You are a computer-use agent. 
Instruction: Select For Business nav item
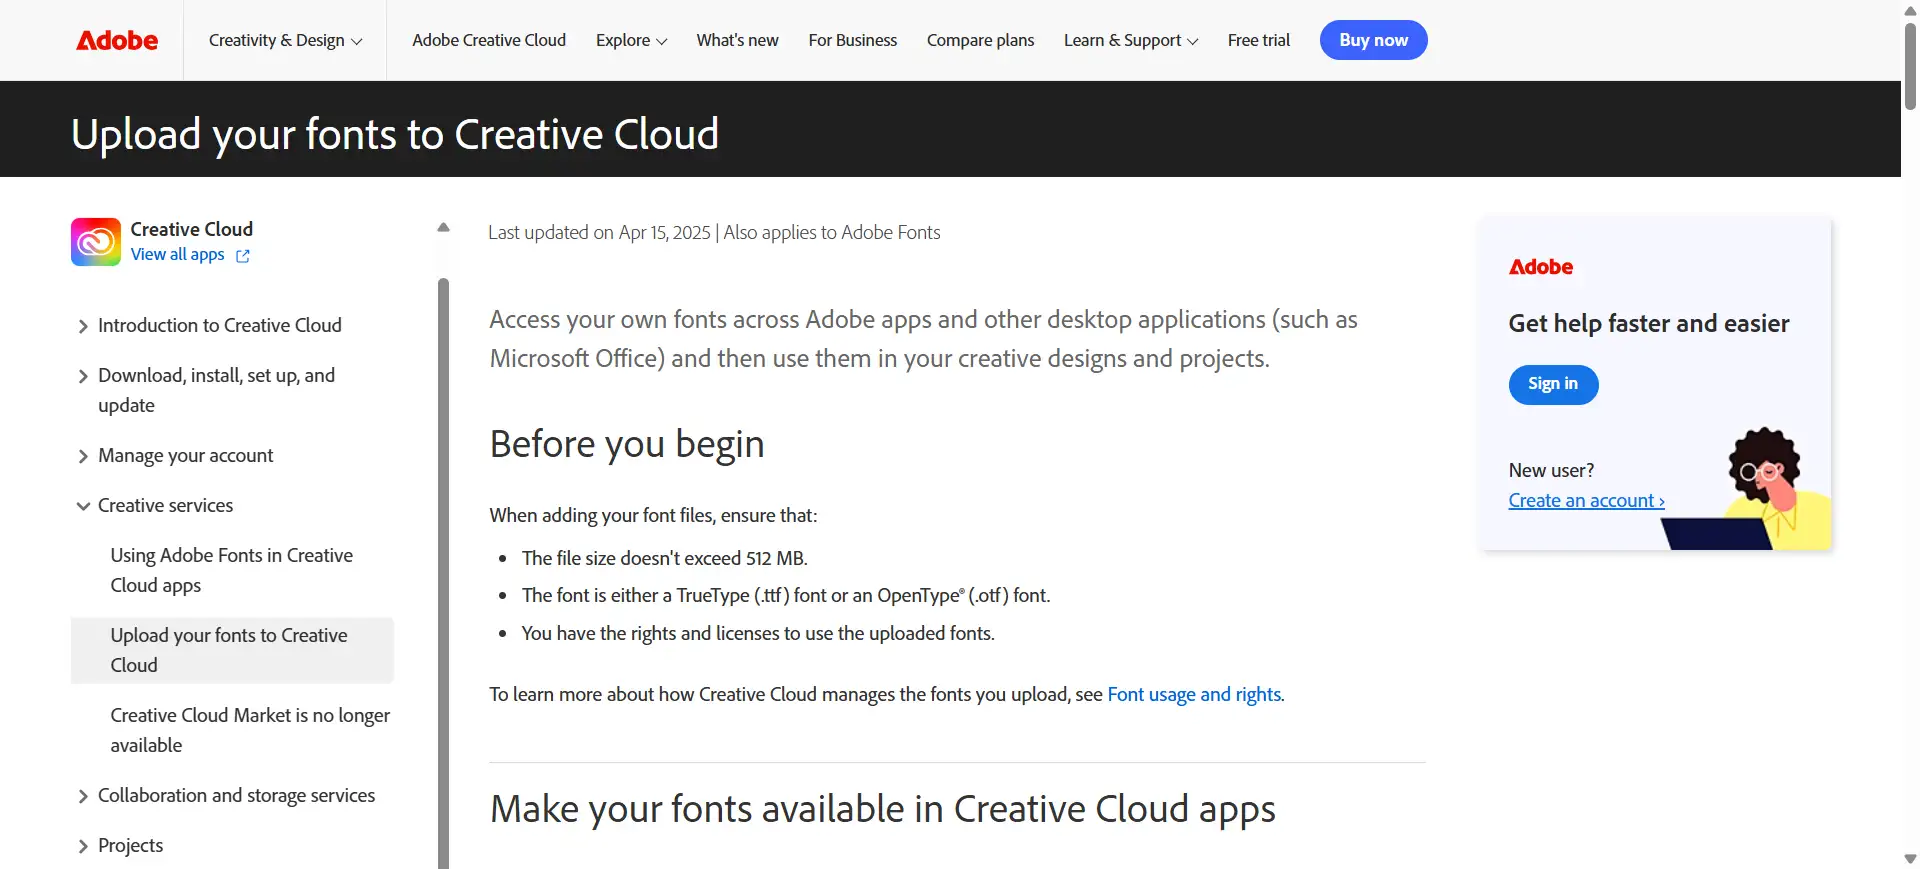pyautogui.click(x=852, y=40)
